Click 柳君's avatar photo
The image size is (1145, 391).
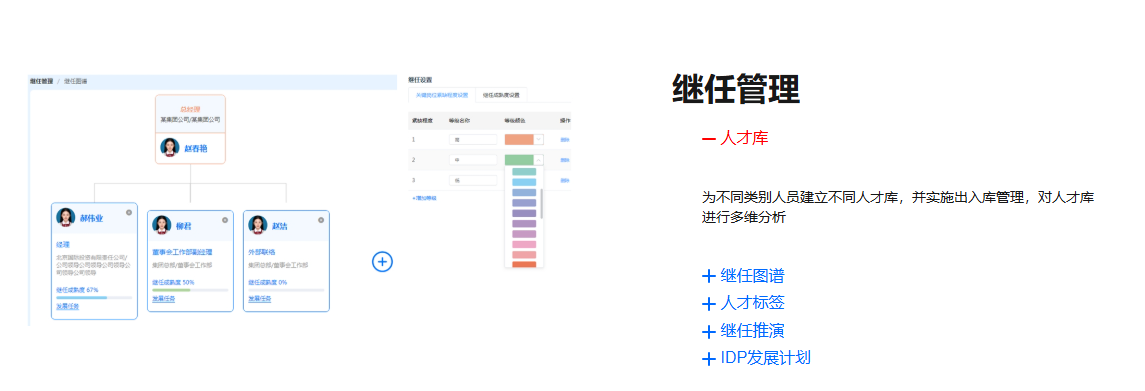161,225
